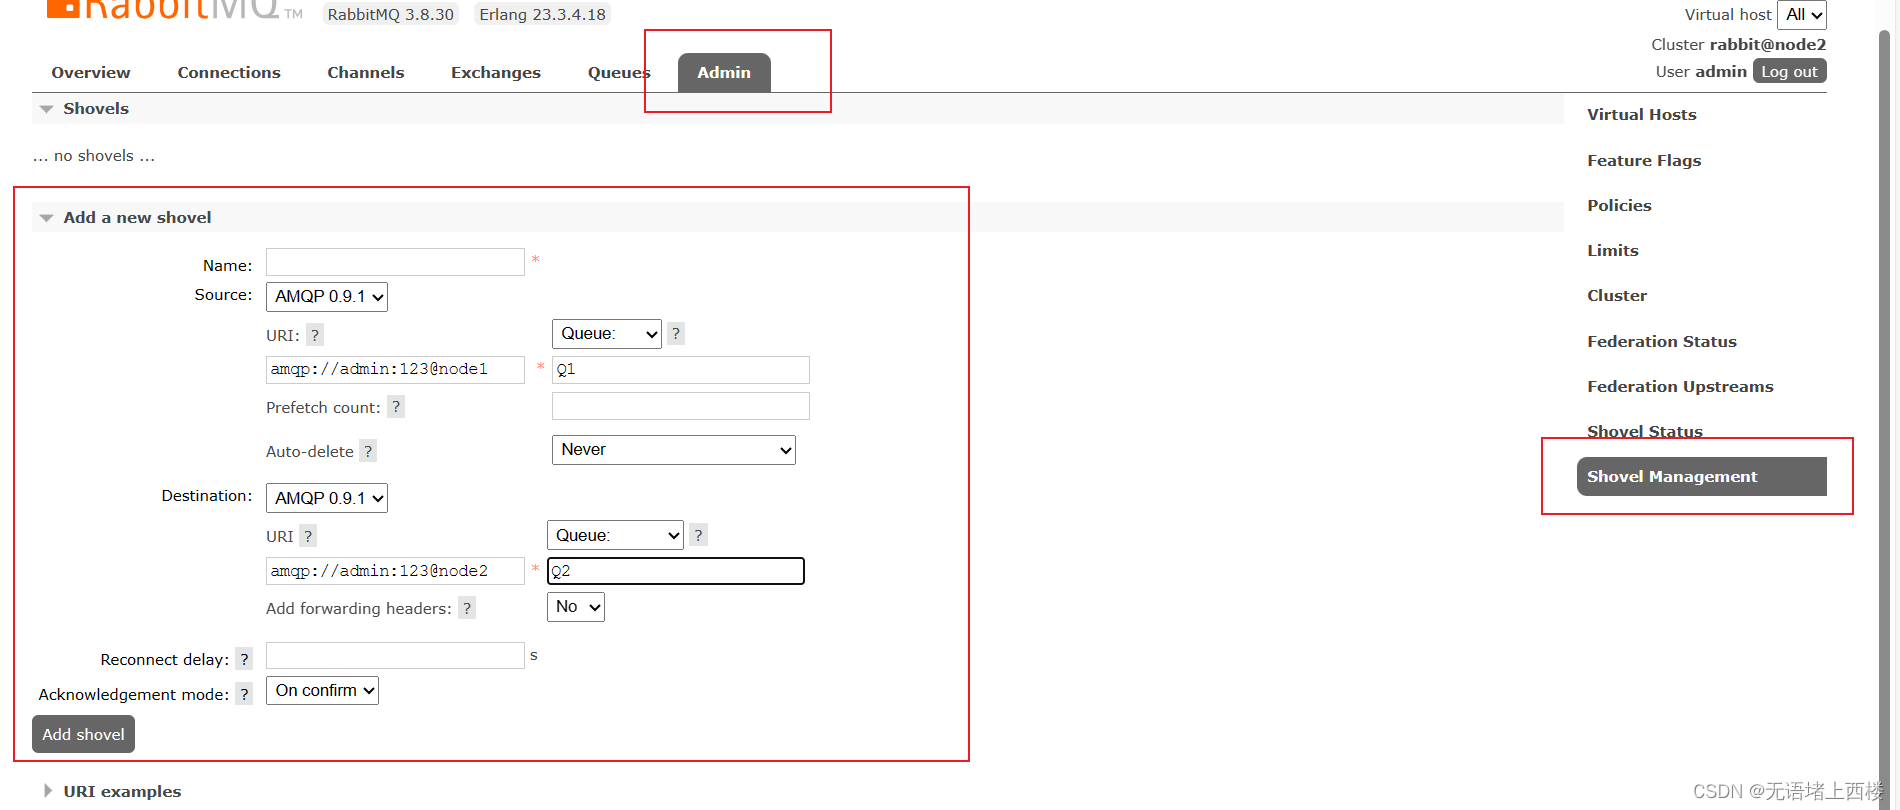This screenshot has height=810, width=1900.
Task: Focus the shovel Name input field
Action: click(395, 262)
